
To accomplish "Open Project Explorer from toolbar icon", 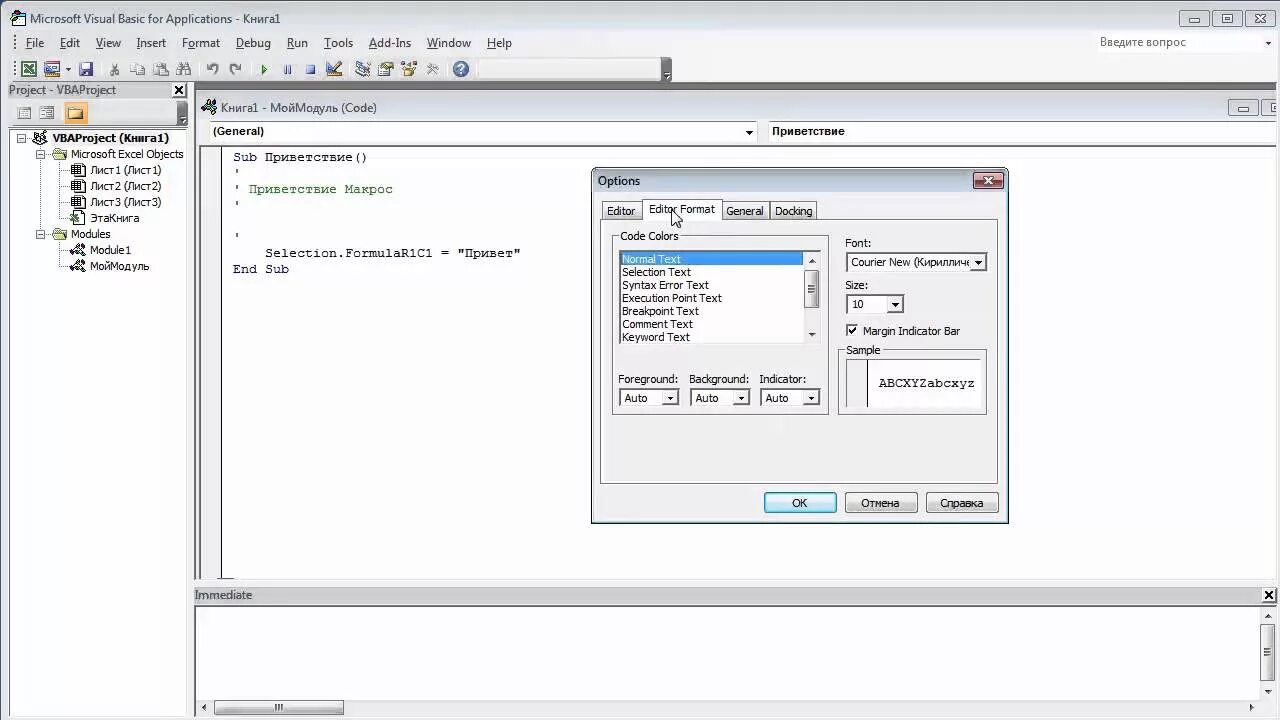I will coord(362,69).
